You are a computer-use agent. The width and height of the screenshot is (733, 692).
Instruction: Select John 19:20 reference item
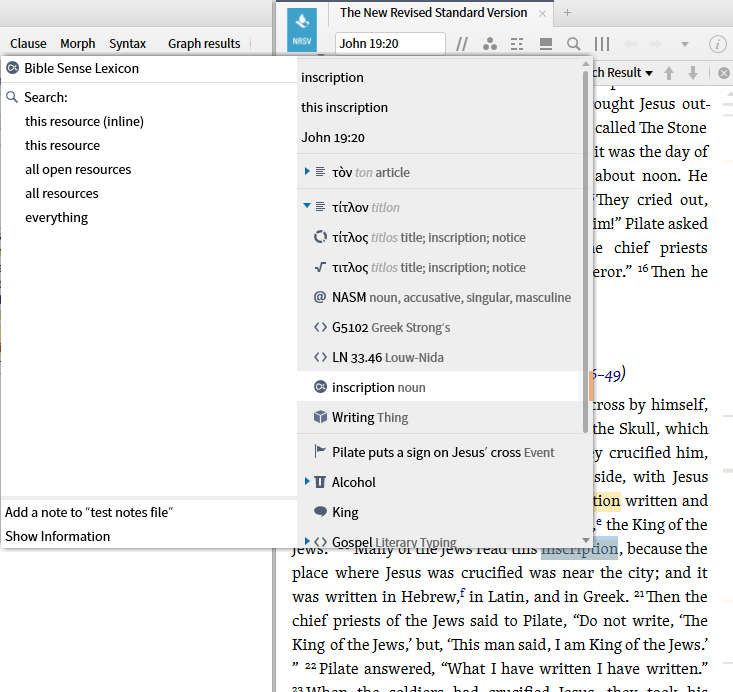click(x=332, y=137)
